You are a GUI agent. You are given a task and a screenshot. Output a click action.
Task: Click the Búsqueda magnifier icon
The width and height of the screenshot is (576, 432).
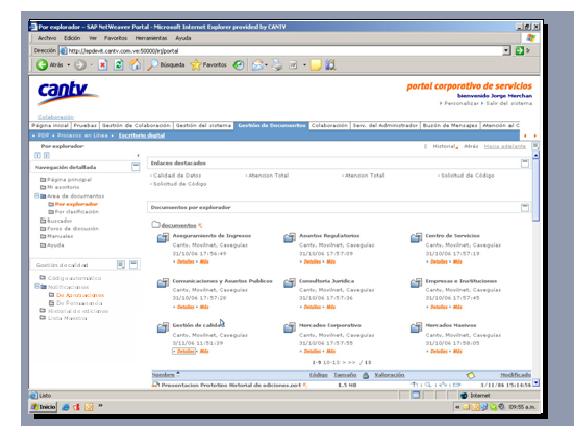[152, 65]
